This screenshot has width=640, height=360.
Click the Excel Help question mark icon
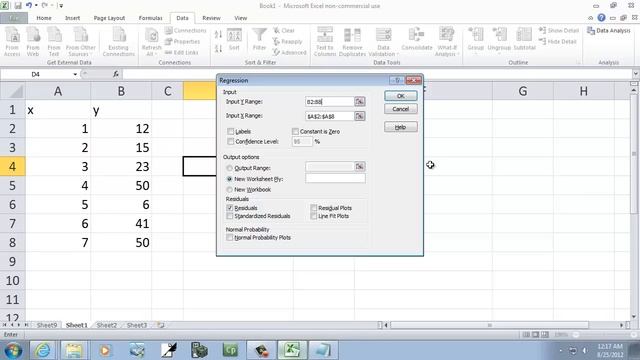click(x=601, y=18)
